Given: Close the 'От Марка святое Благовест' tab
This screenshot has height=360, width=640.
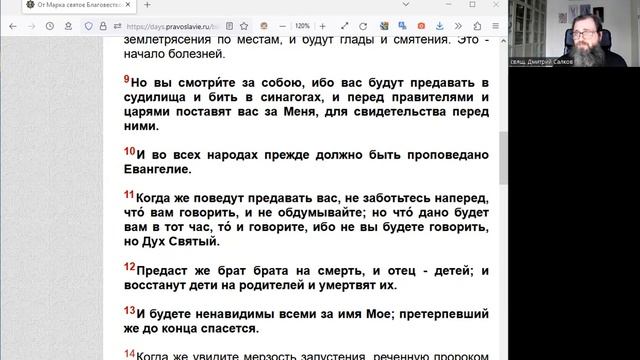Looking at the screenshot, I should click(x=128, y=5).
